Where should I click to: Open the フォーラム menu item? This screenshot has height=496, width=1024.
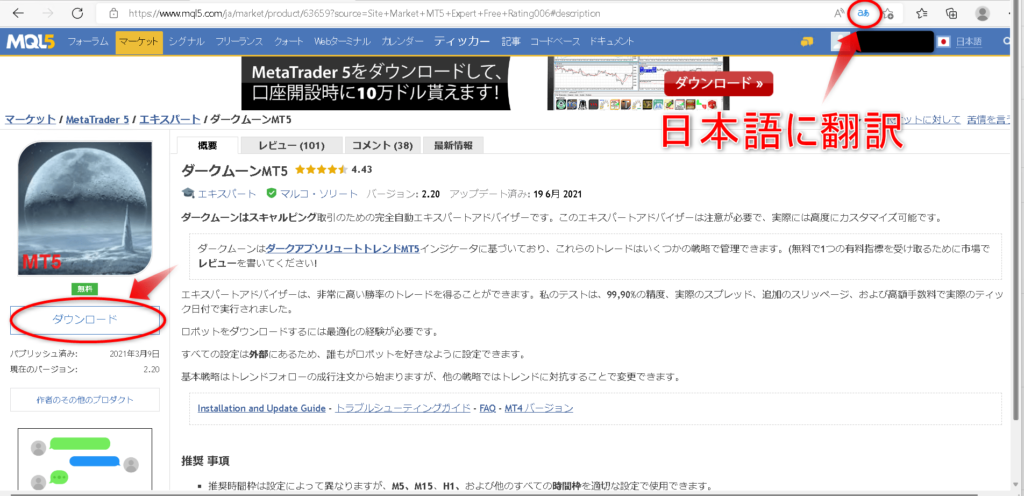pos(88,42)
